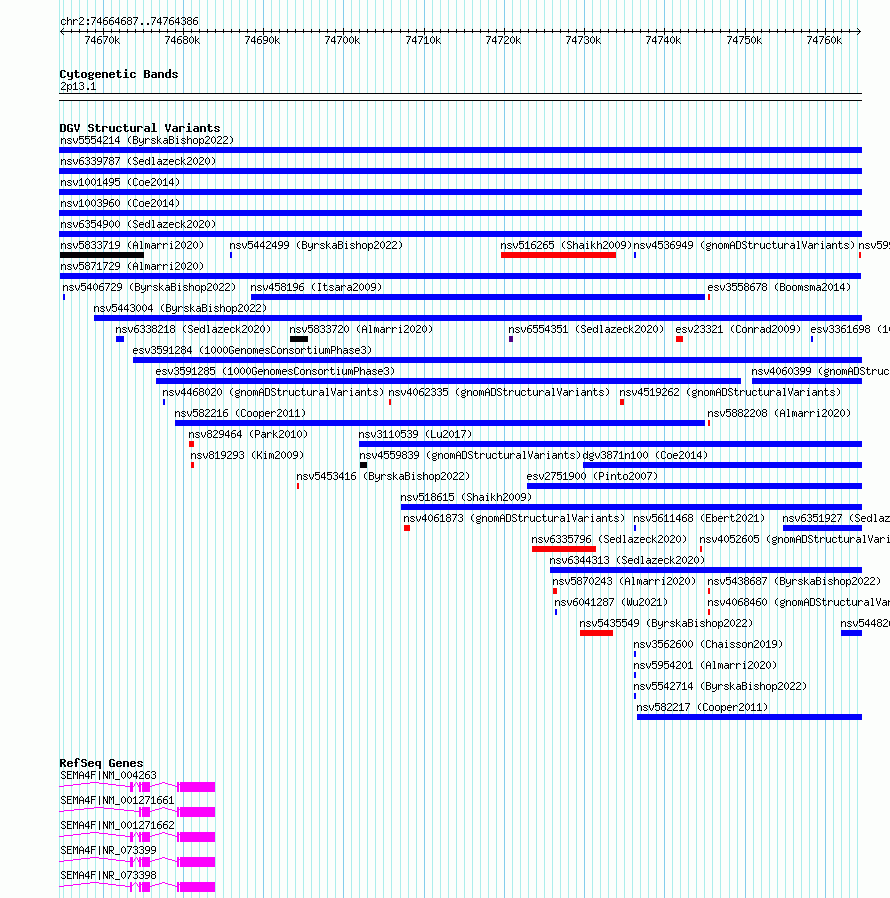
Task: Click the nsv6354900 (Sedlazeck2020) label
Action: (x=138, y=224)
